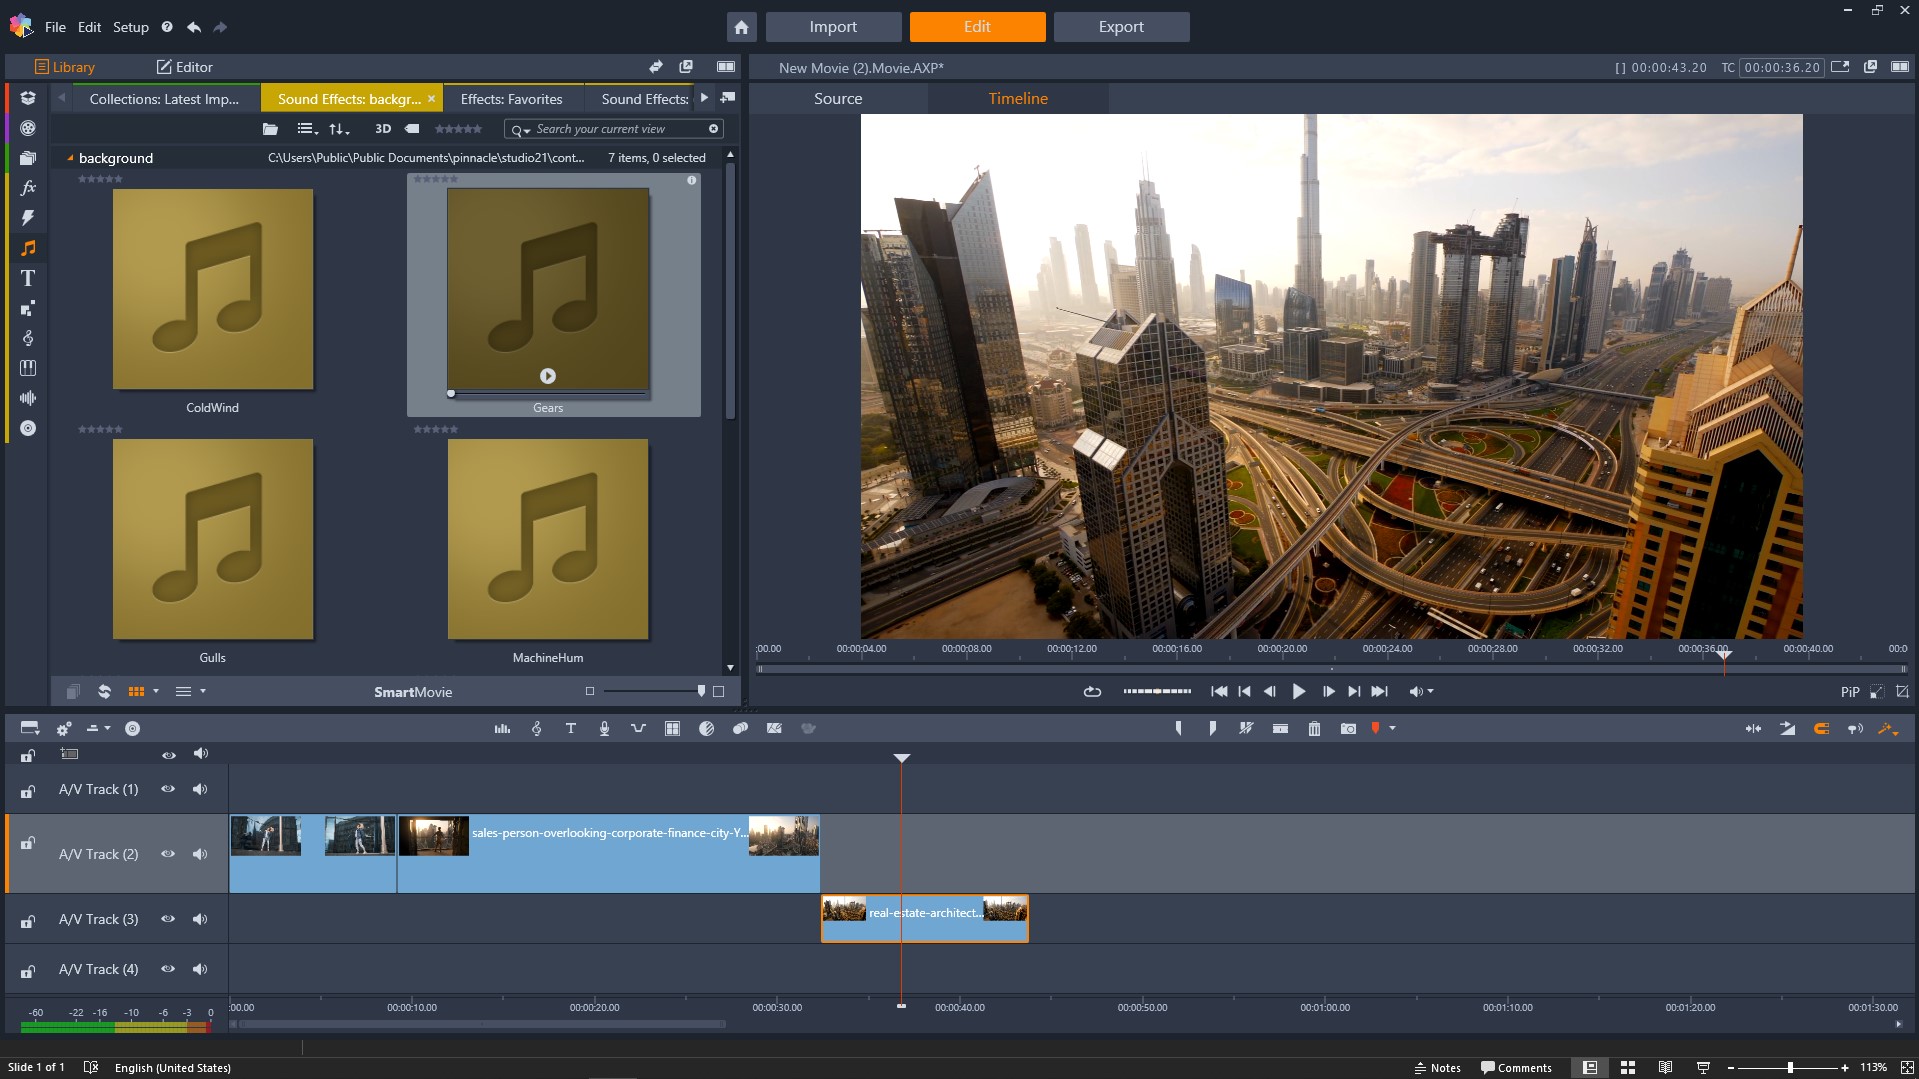The width and height of the screenshot is (1919, 1079).
Task: Select the MachineHum sound thumbnail
Action: pos(548,540)
